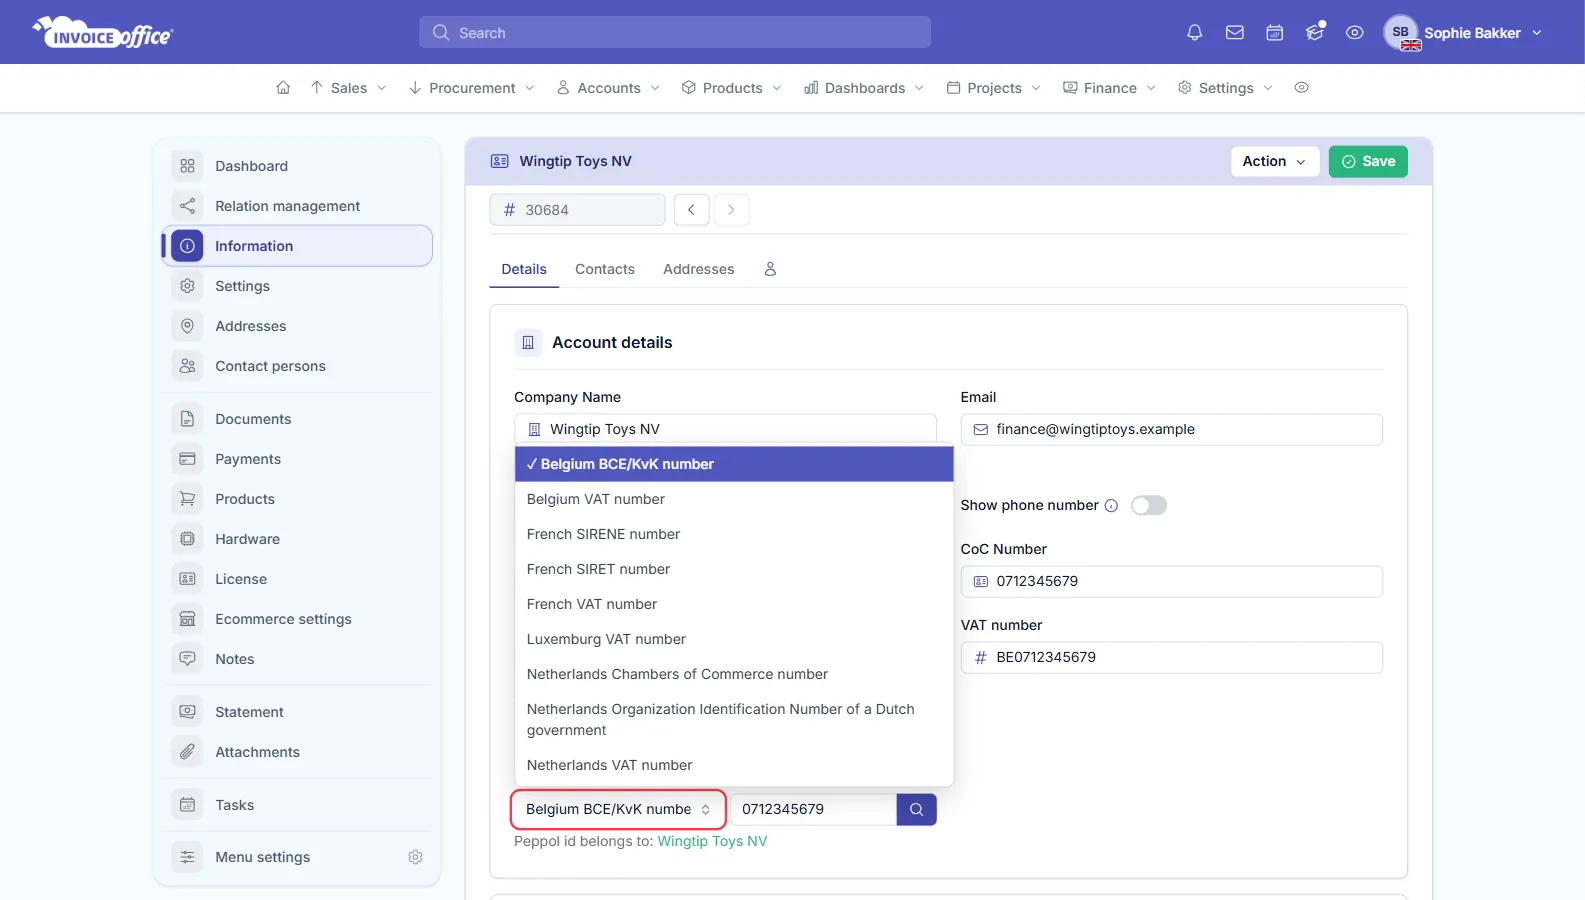The image size is (1585, 900).
Task: Open Attachments in the sidebar
Action: pos(297,752)
